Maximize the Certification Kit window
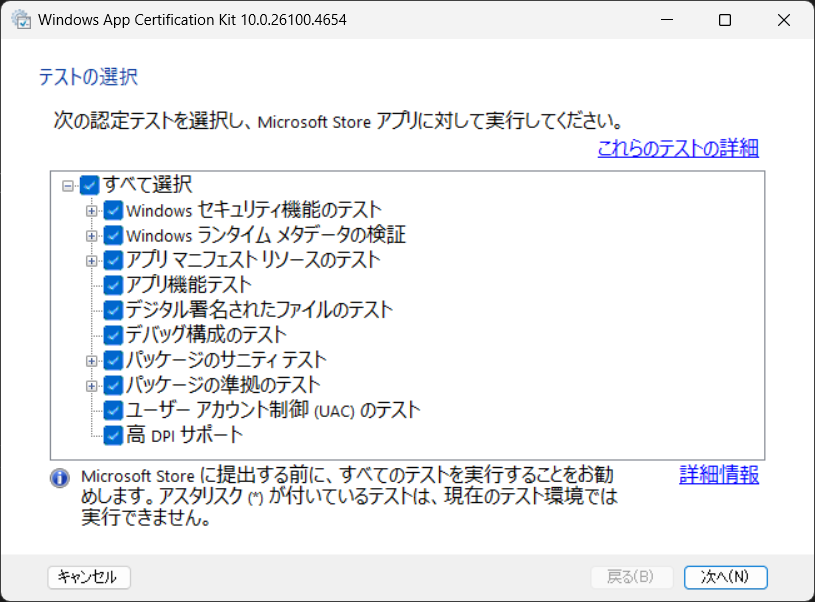Image resolution: width=815 pixels, height=602 pixels. 725,20
